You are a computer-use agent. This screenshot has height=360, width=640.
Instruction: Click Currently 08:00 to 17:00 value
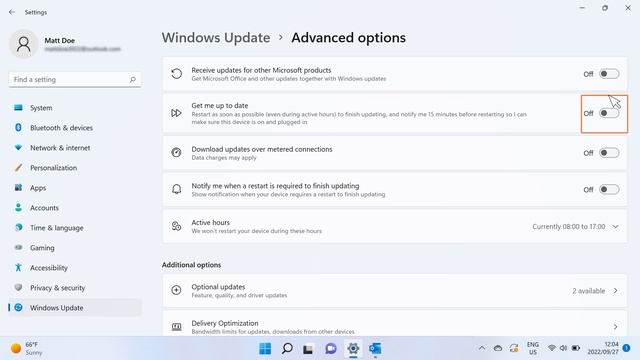coord(569,227)
